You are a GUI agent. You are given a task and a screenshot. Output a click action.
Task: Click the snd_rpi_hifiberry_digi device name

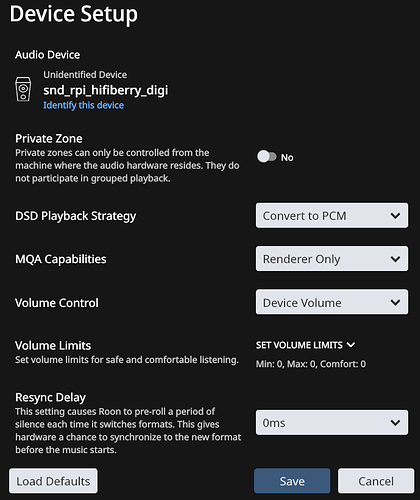[x=106, y=90]
